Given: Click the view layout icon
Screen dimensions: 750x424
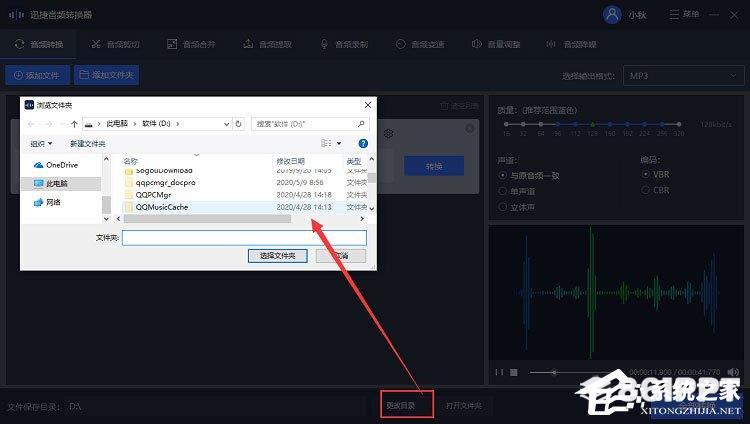Looking at the screenshot, I should 326,143.
